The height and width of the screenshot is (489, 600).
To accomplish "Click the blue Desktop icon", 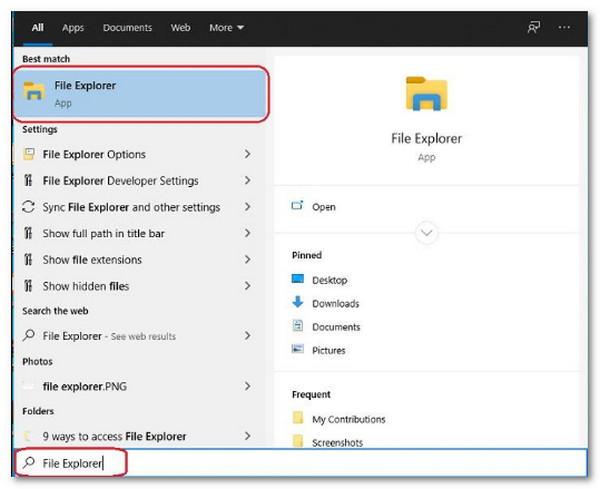I will click(298, 279).
